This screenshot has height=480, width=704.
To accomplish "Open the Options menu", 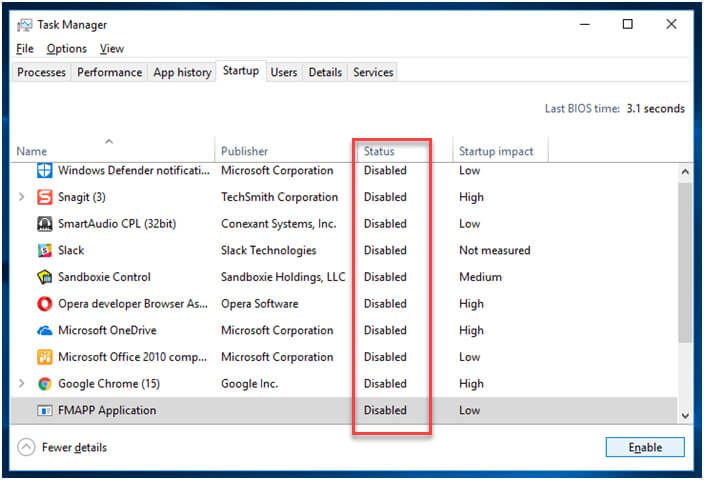I will [66, 48].
